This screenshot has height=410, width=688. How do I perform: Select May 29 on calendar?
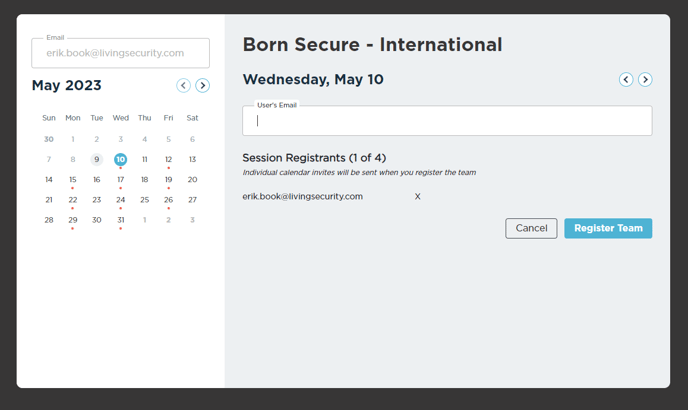73,220
